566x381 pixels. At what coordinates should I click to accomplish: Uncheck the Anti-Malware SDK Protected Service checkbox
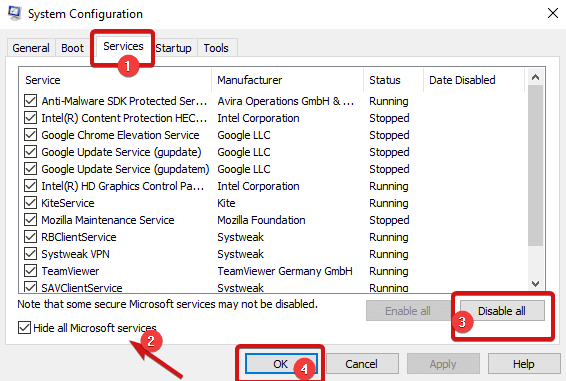coord(31,101)
